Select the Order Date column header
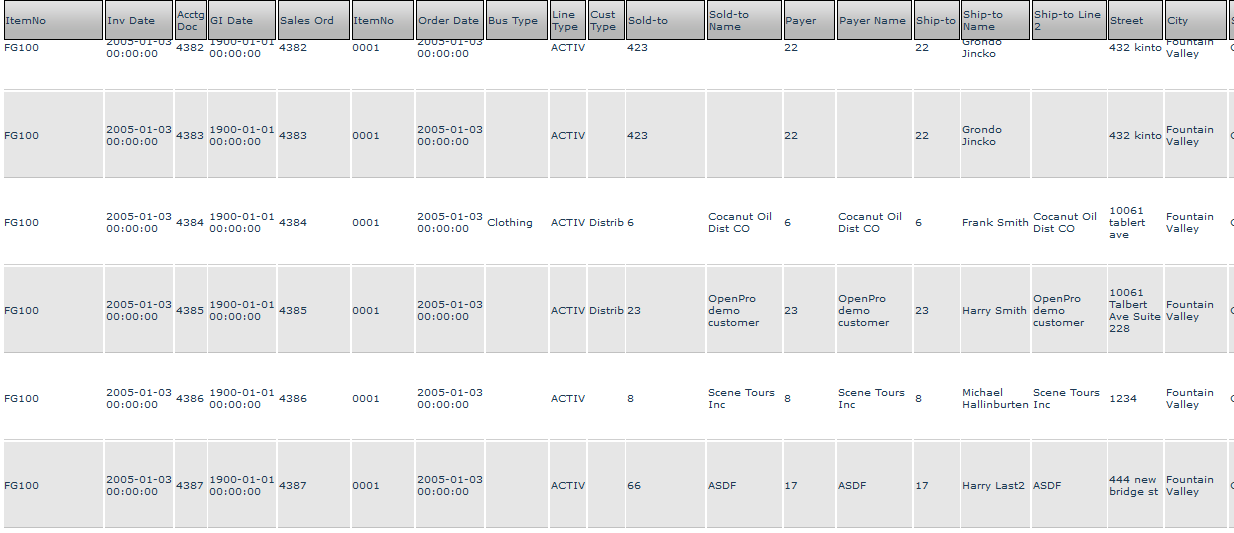The width and height of the screenshot is (1234, 533). tap(449, 21)
